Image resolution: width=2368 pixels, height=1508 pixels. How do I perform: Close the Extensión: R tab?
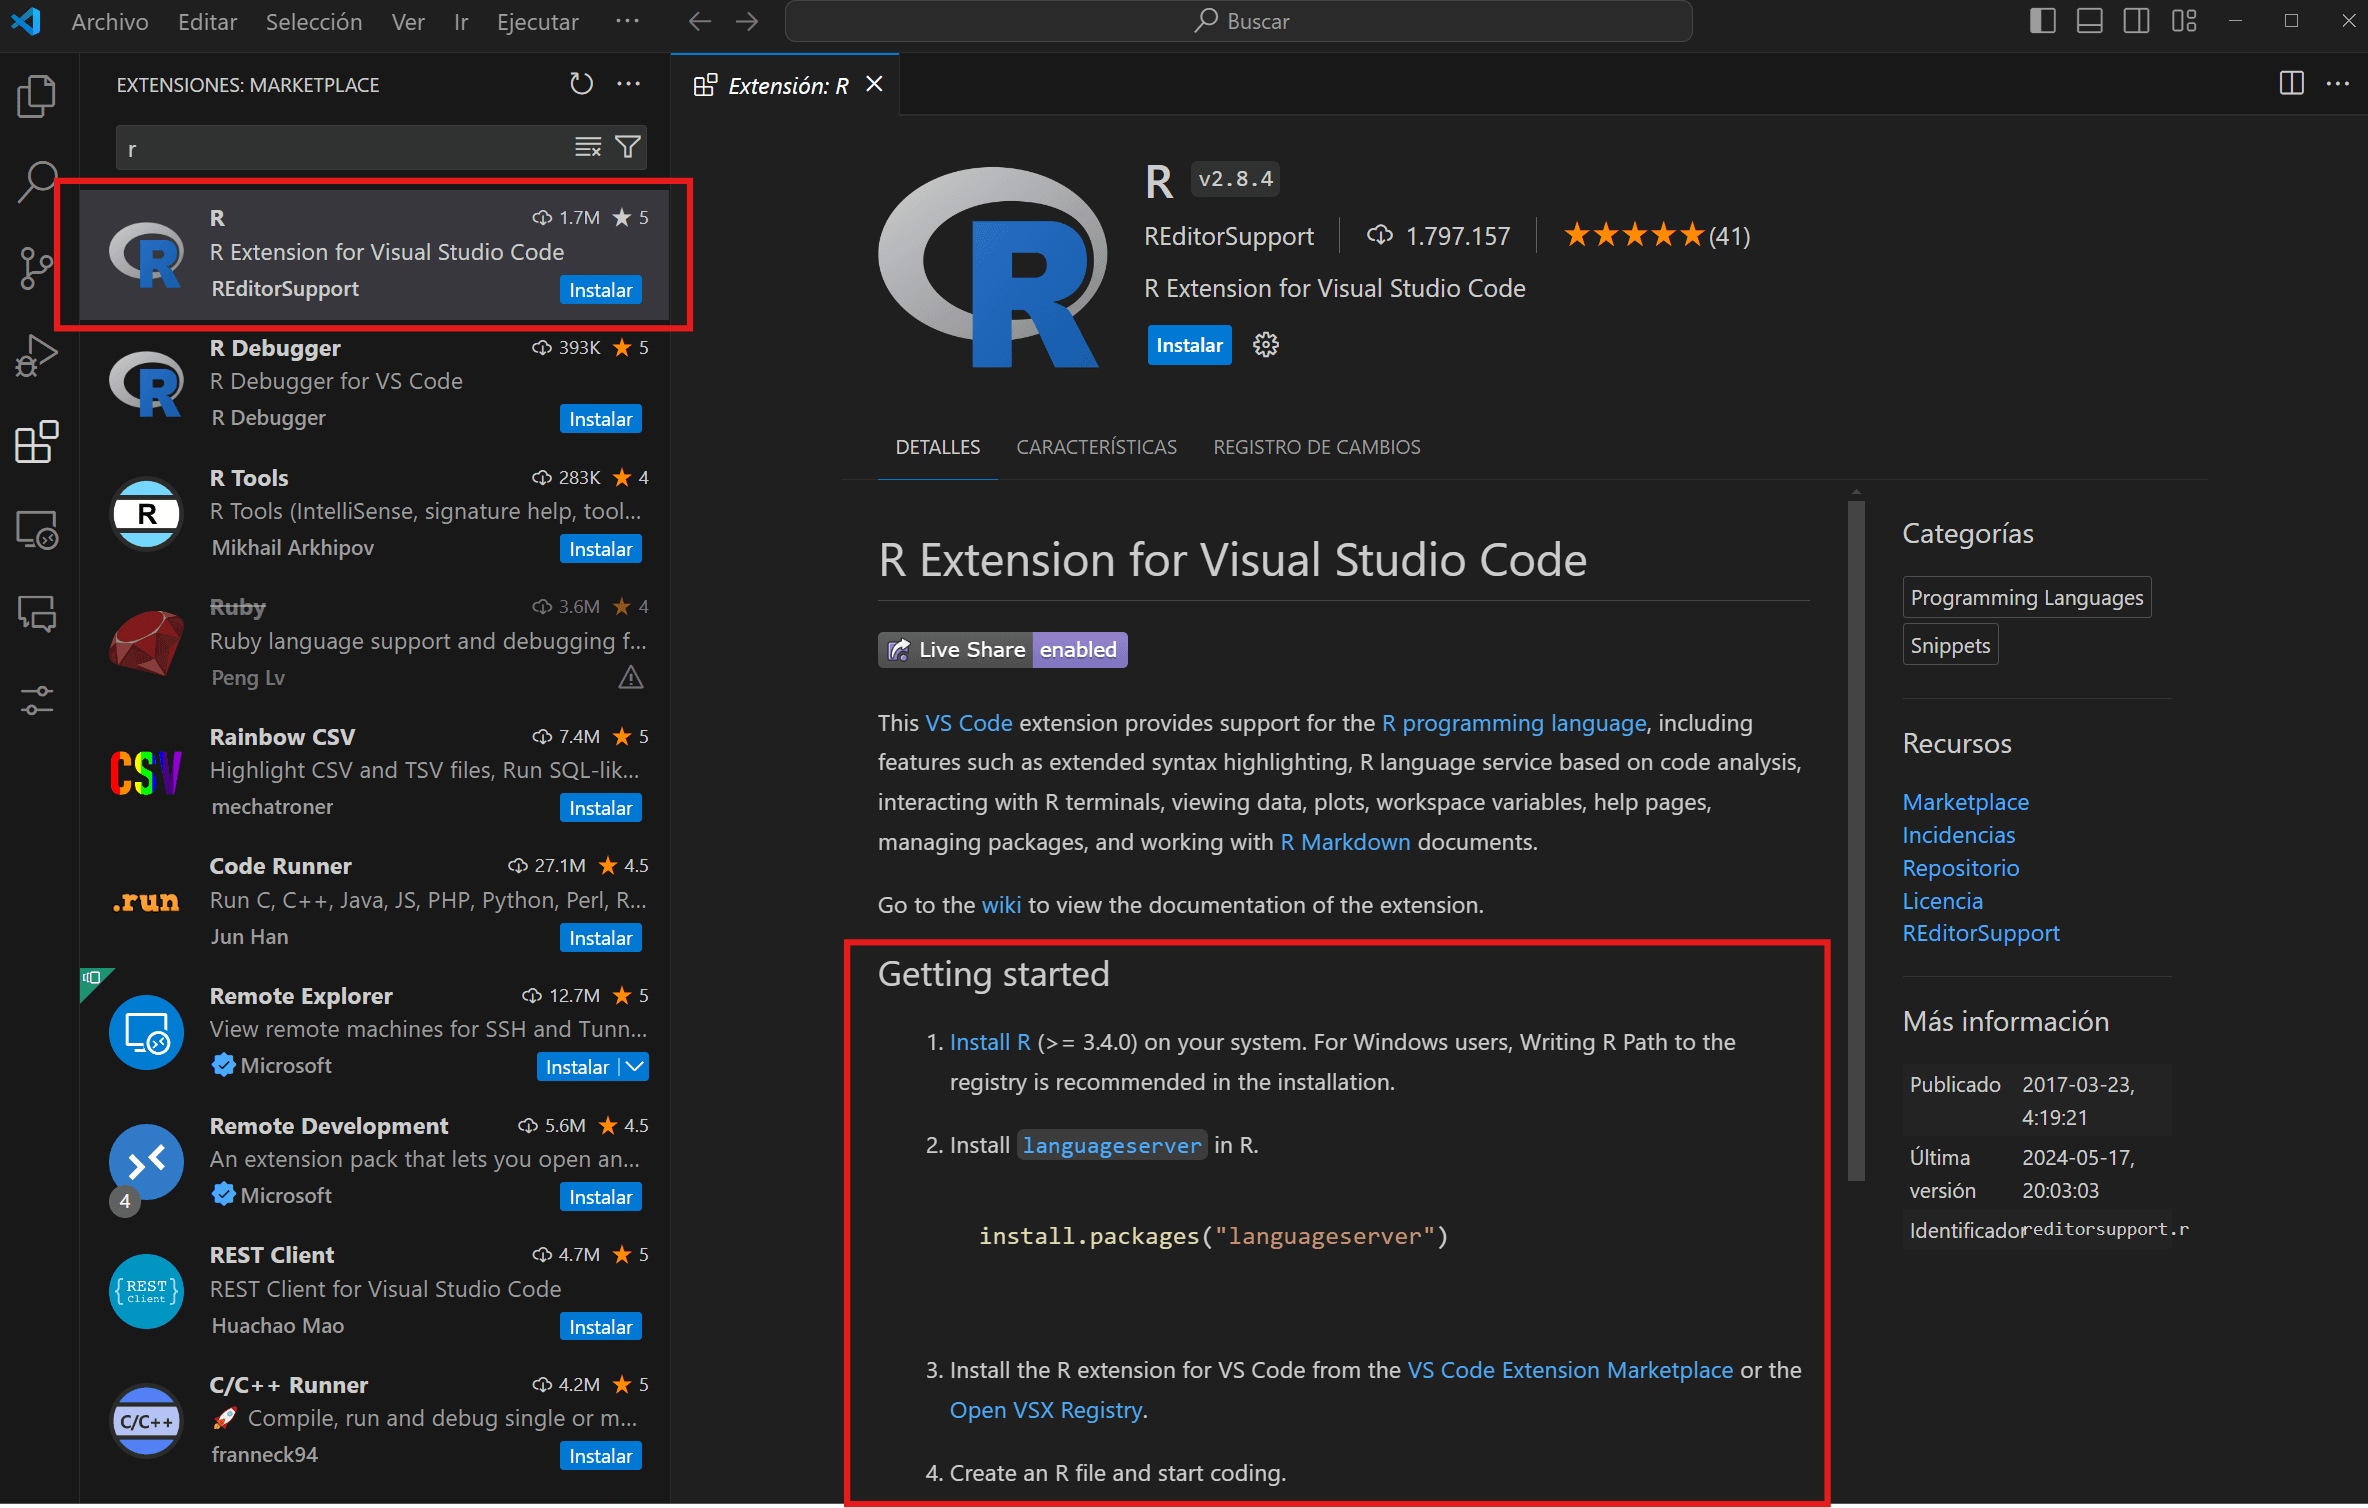[874, 84]
